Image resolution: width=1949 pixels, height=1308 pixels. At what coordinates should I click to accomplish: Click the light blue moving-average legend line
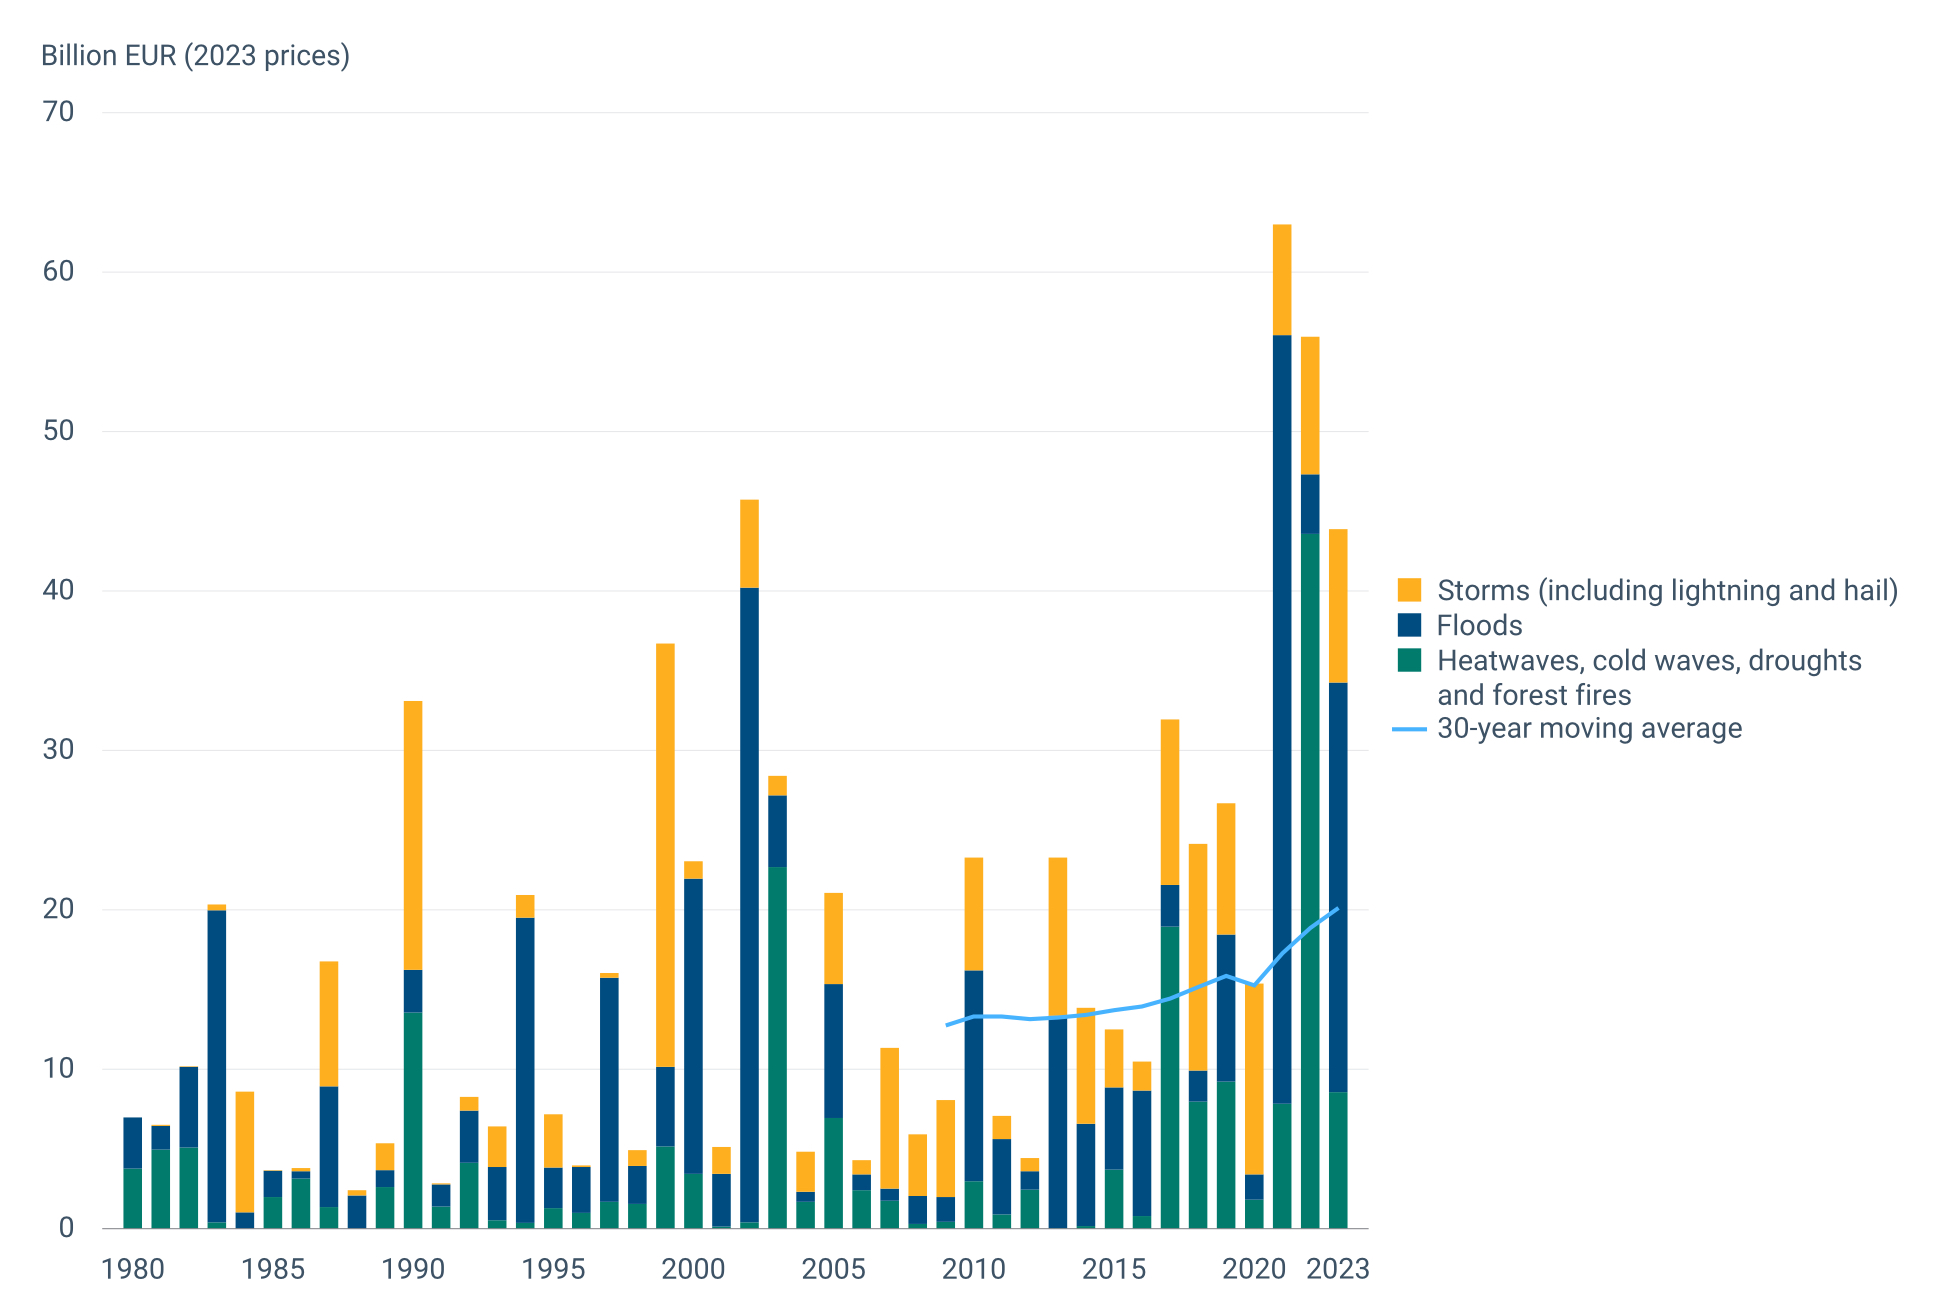[x=1409, y=730]
